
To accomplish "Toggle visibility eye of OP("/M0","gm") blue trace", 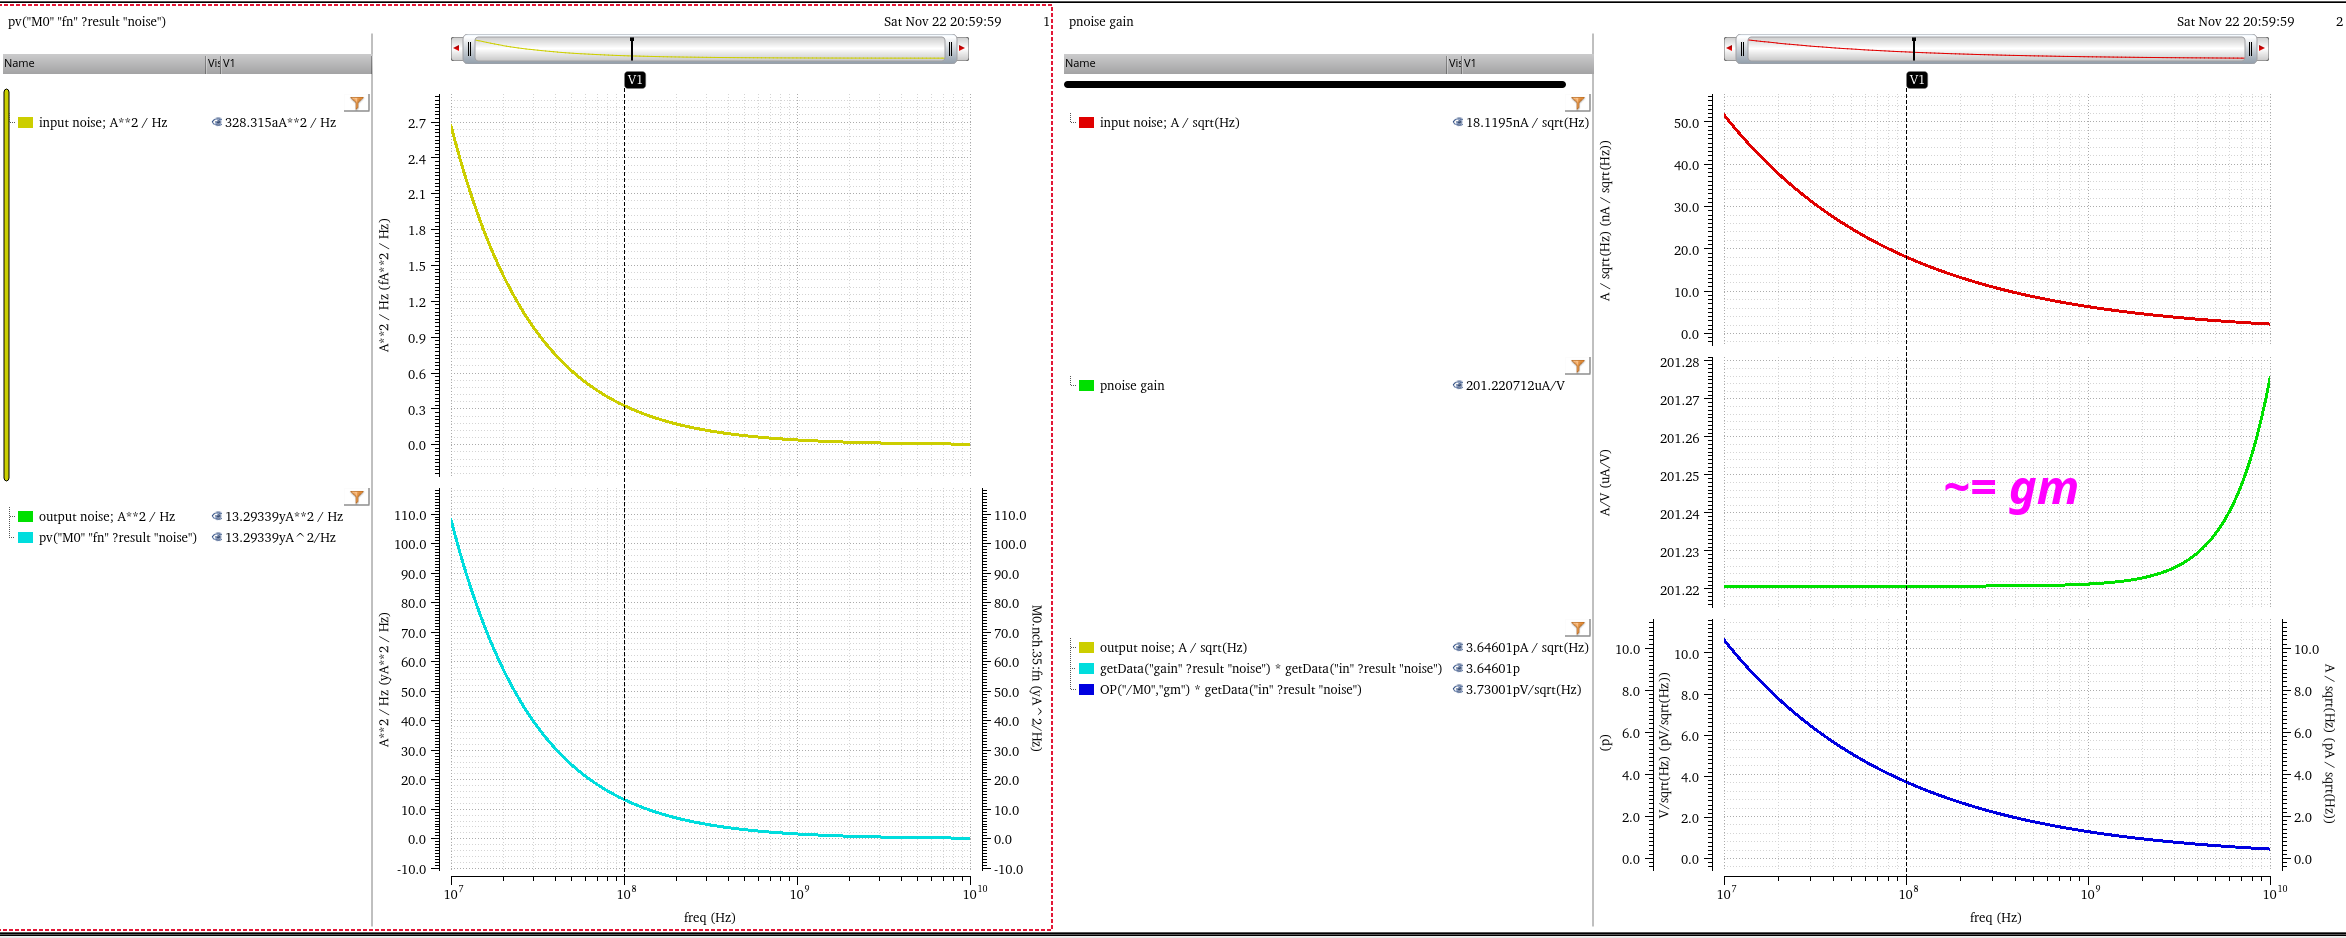I will 1458,690.
